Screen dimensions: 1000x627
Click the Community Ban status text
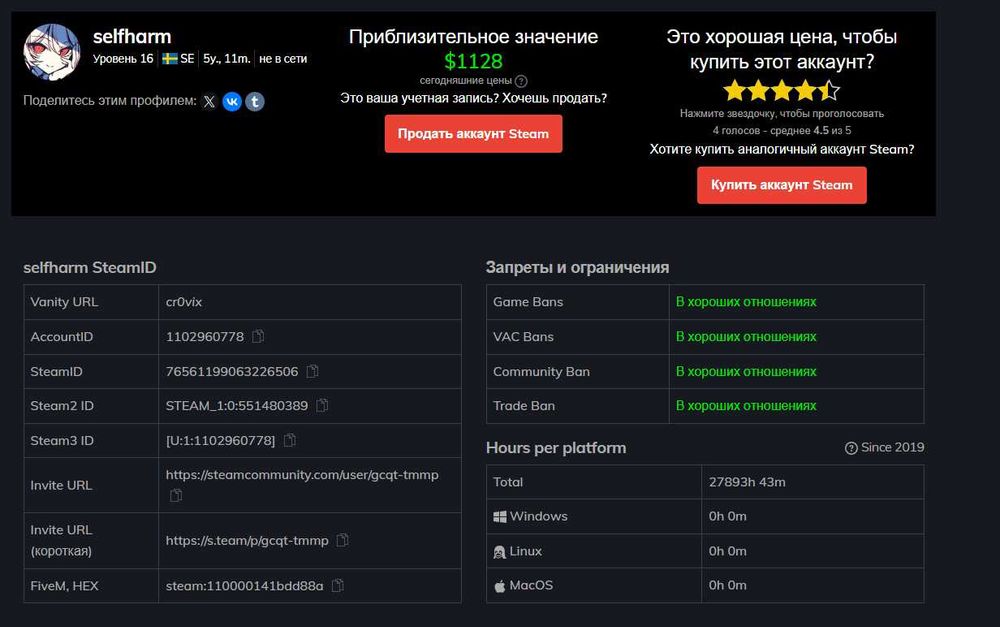tap(746, 371)
